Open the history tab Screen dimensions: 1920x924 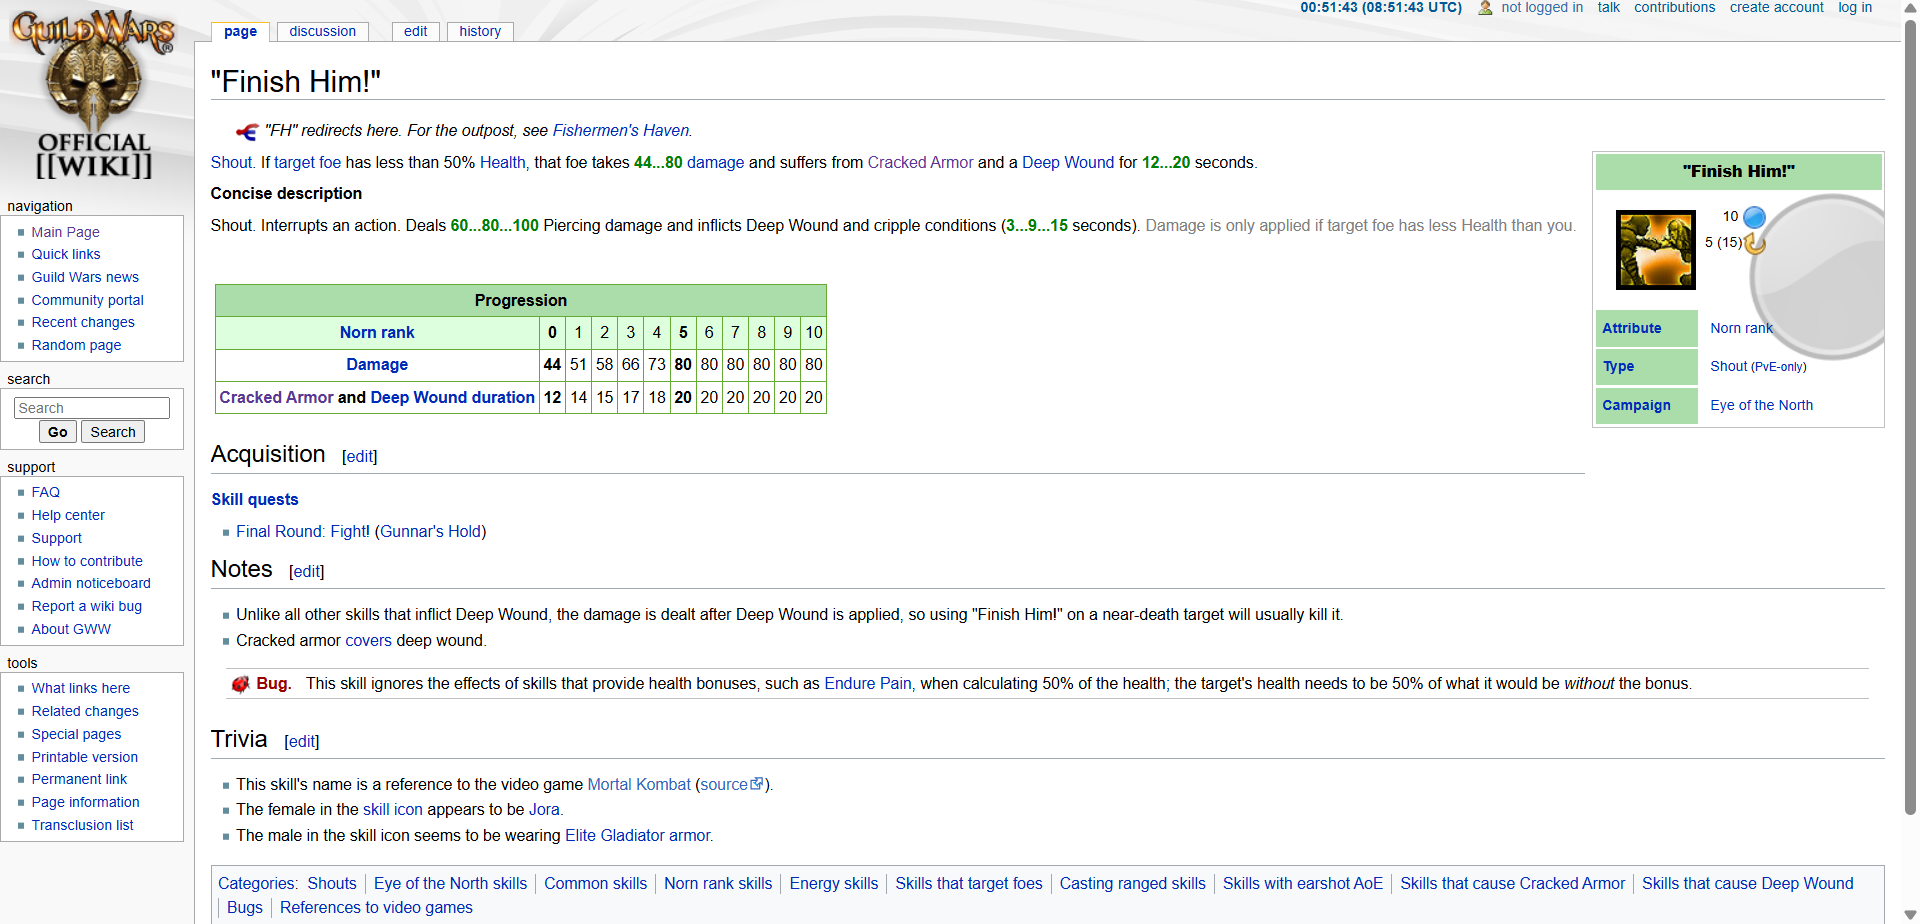(480, 31)
